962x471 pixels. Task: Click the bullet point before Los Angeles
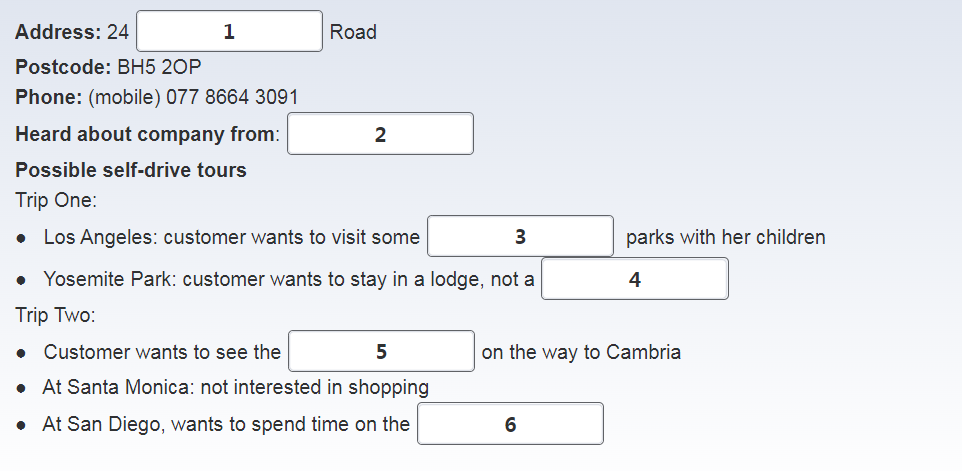click(21, 239)
